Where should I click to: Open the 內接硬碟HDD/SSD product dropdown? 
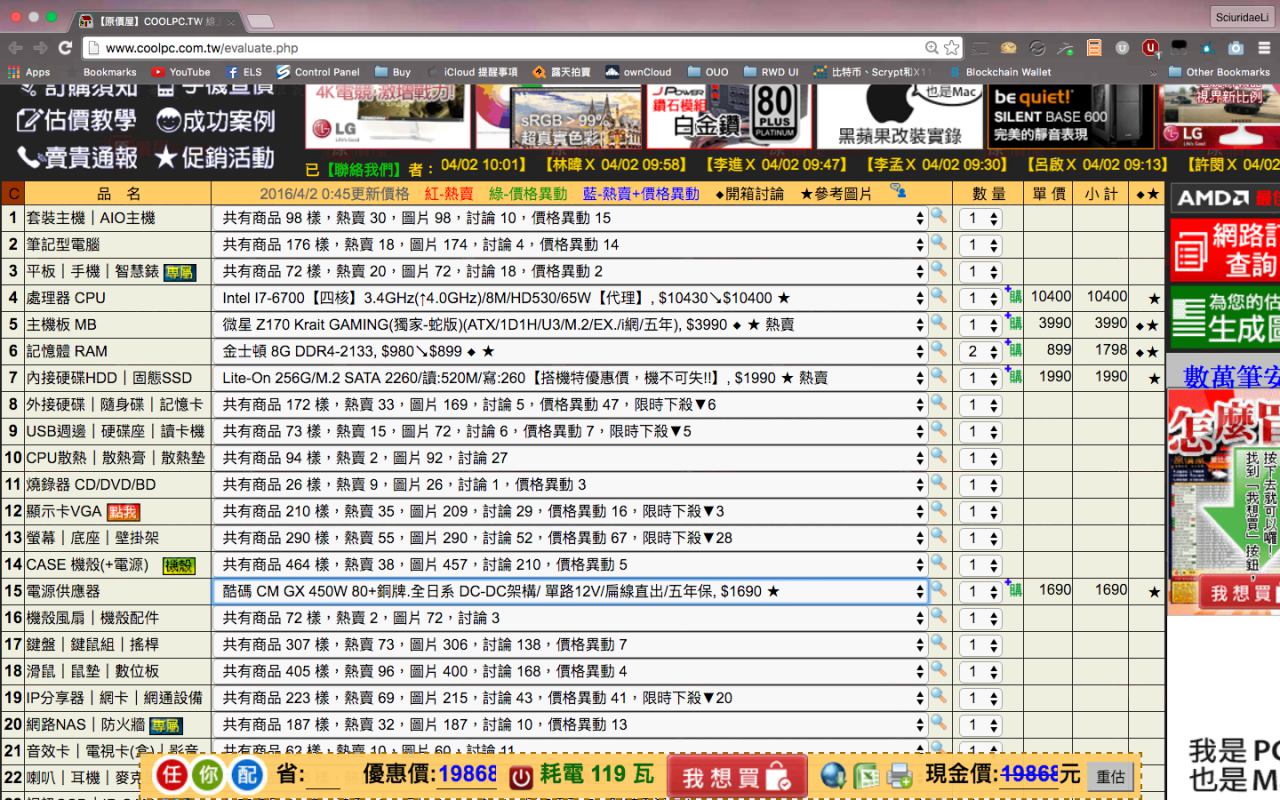coord(570,378)
